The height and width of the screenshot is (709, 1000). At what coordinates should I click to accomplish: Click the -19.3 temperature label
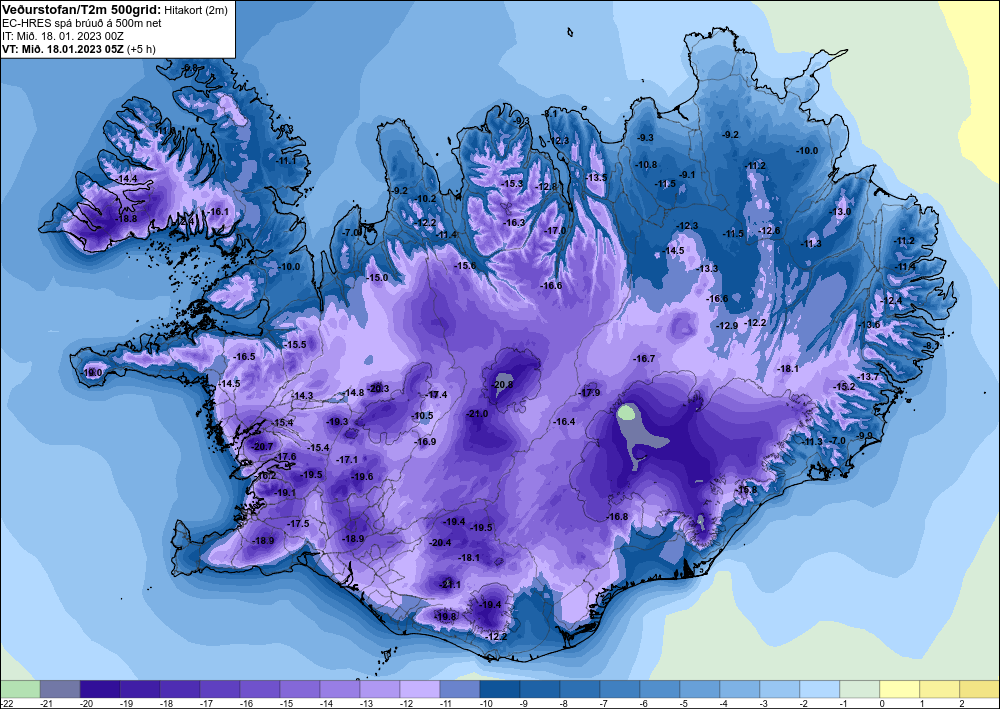coord(337,422)
